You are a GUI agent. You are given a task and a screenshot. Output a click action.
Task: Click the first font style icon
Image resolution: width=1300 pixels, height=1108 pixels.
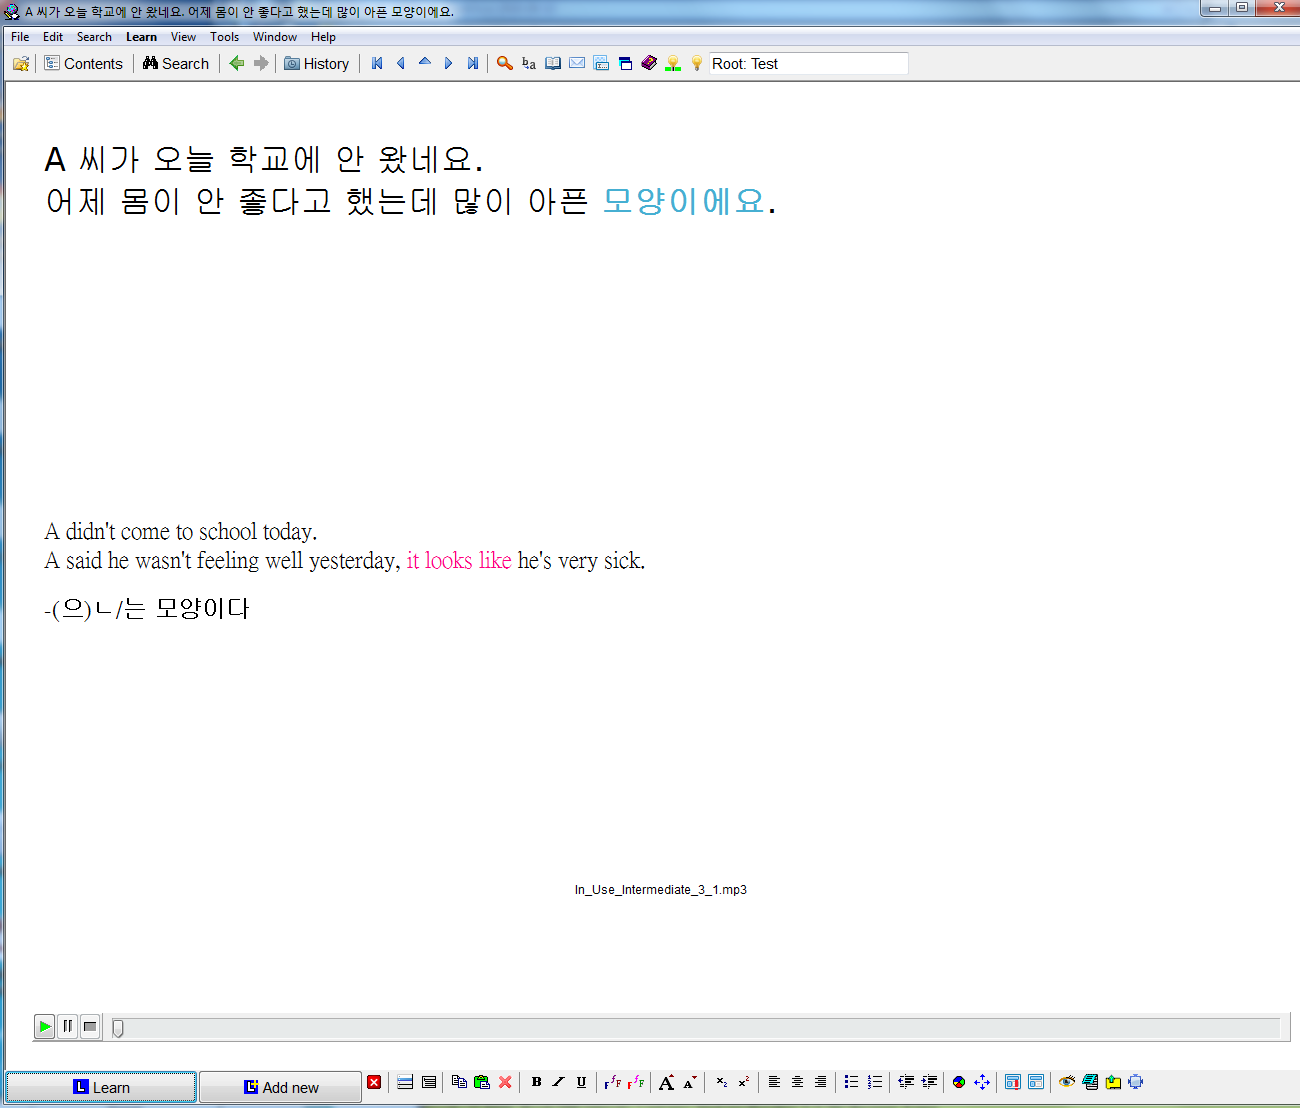click(x=612, y=1082)
